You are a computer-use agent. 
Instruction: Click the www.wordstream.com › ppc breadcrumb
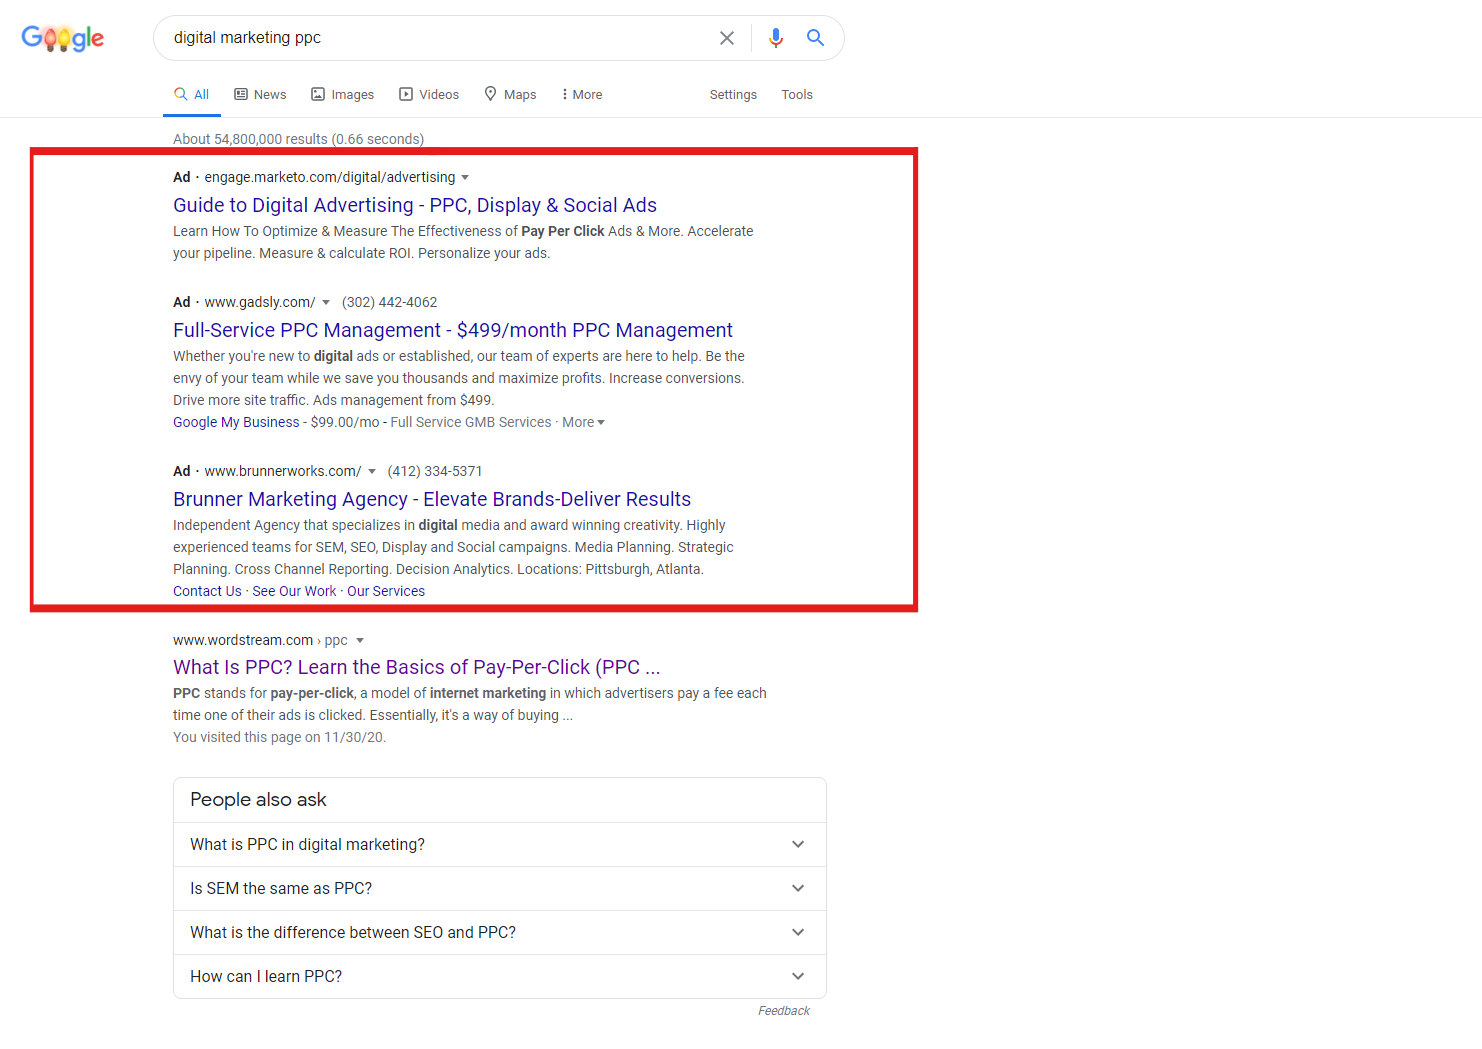[260, 640]
